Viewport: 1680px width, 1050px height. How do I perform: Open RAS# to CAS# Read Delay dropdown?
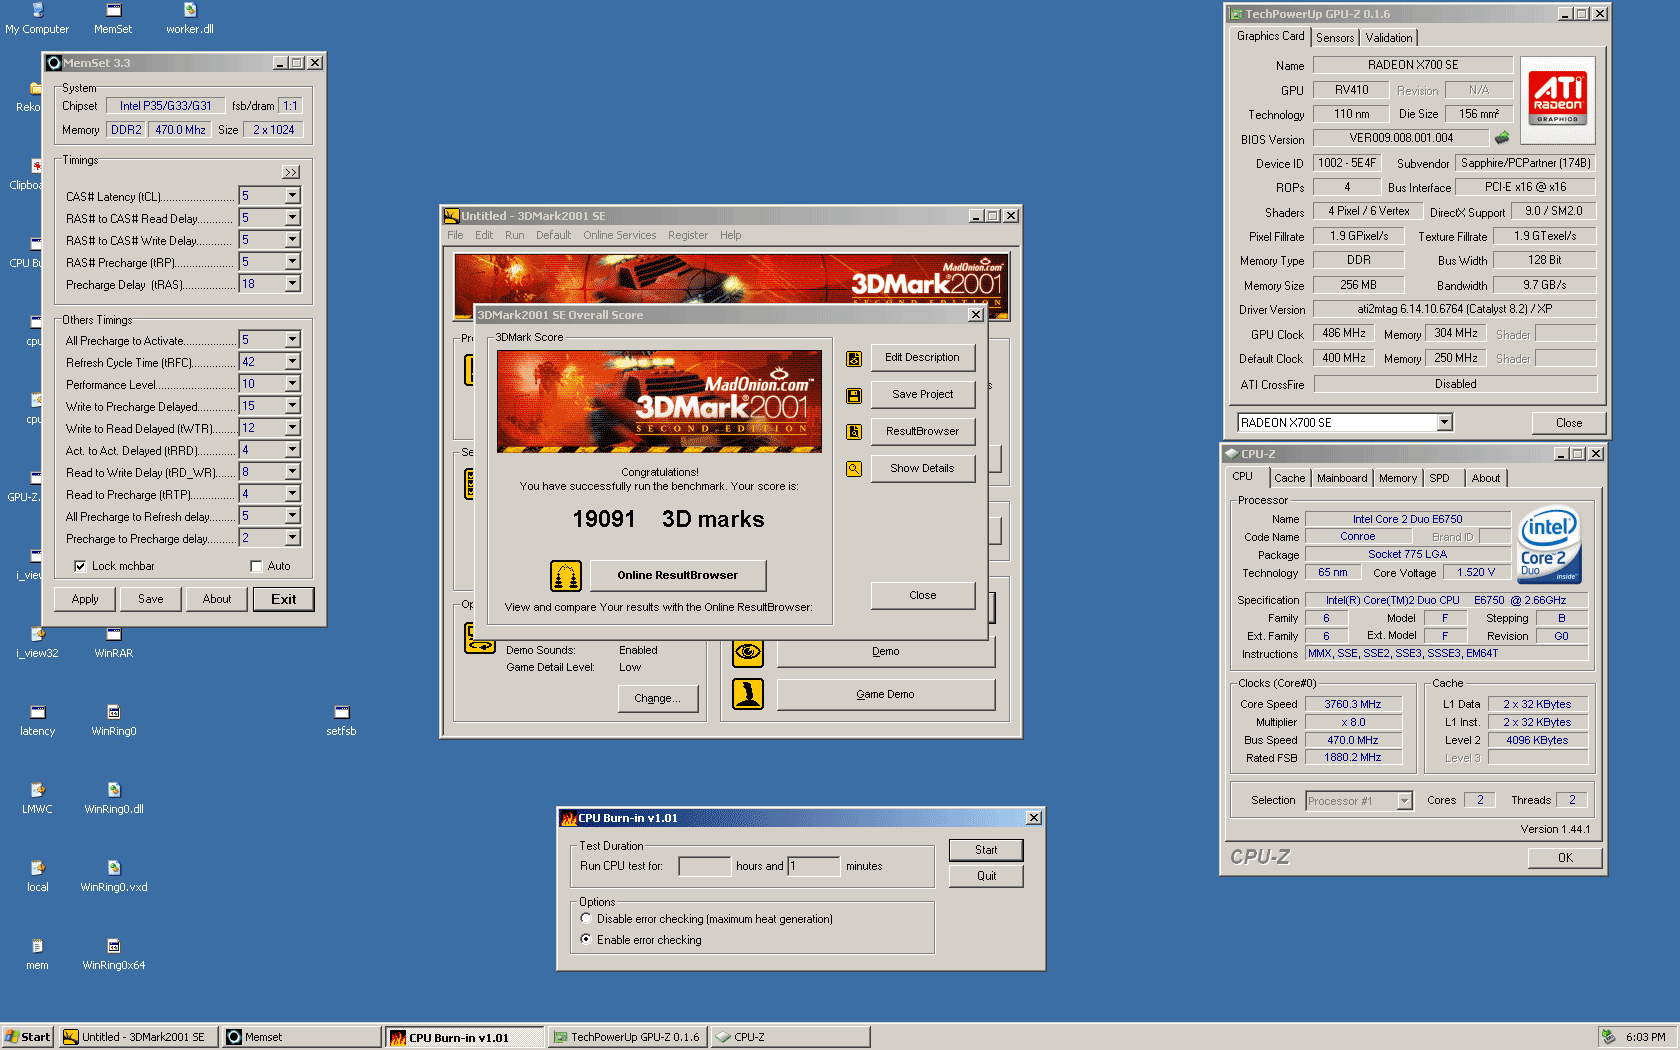[x=292, y=218]
